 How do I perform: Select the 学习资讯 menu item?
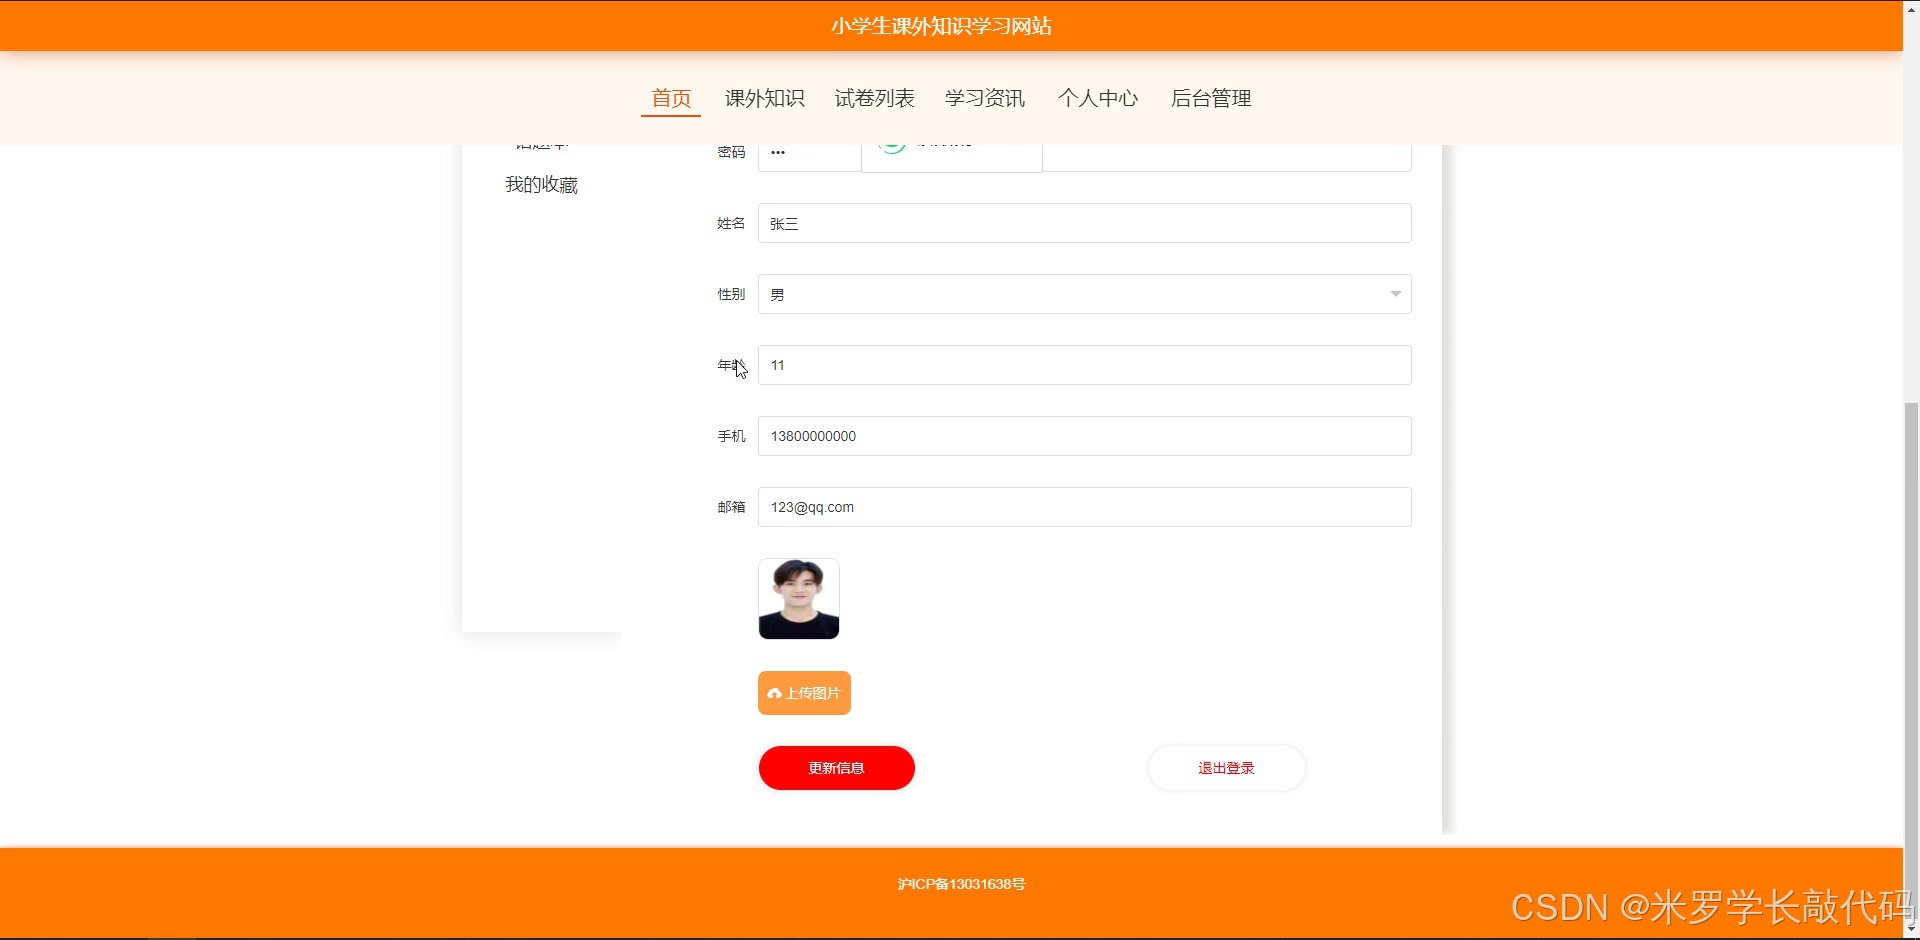coord(985,98)
